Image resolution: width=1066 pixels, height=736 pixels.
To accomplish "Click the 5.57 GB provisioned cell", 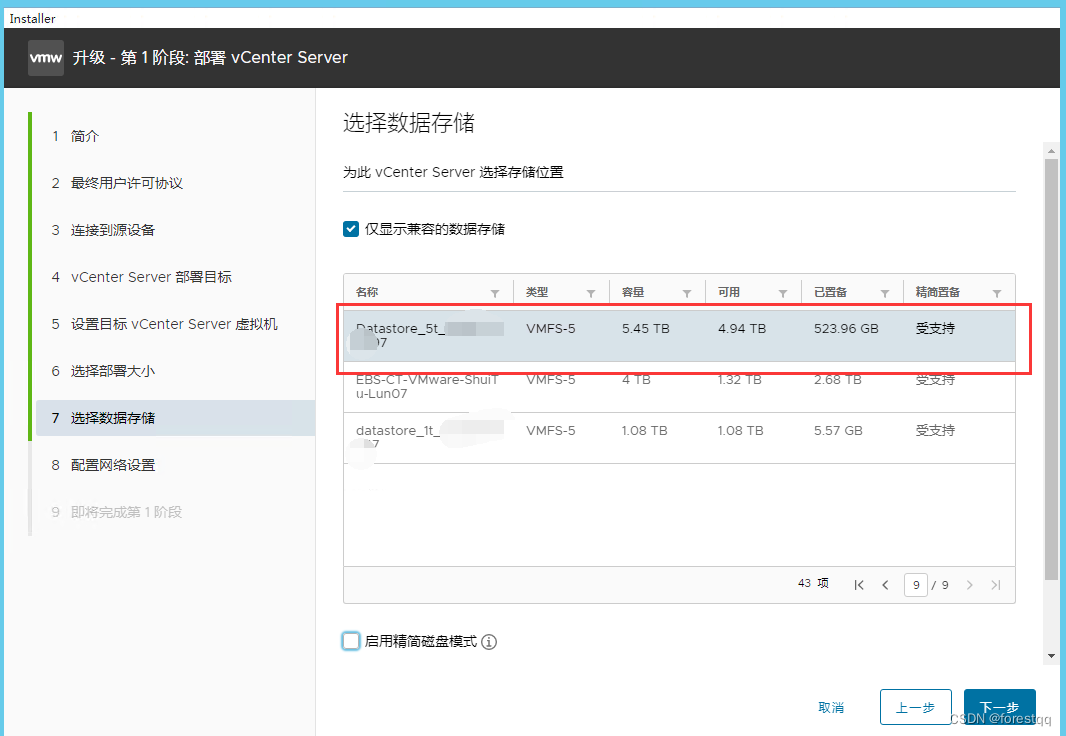I will pyautogui.click(x=838, y=431).
